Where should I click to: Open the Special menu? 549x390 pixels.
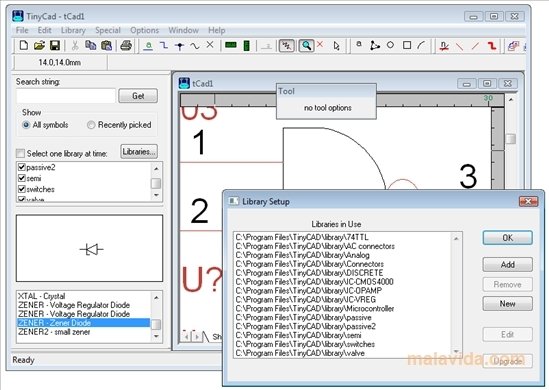coord(108,30)
